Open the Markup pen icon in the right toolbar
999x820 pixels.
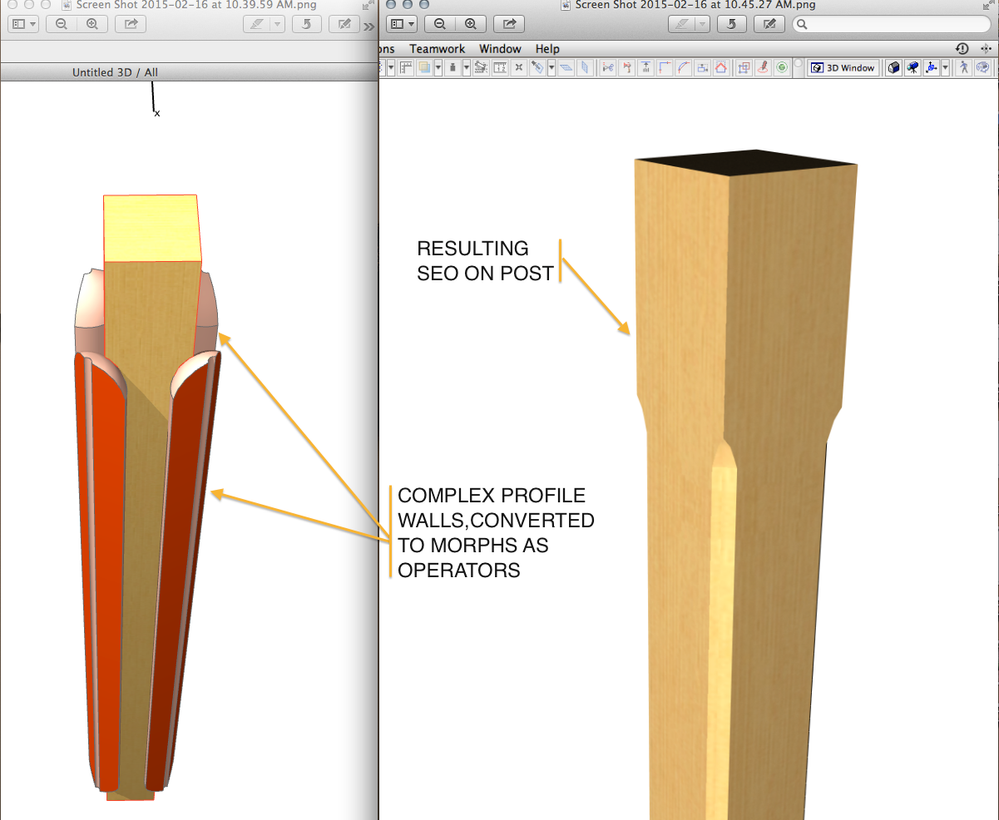pos(770,24)
